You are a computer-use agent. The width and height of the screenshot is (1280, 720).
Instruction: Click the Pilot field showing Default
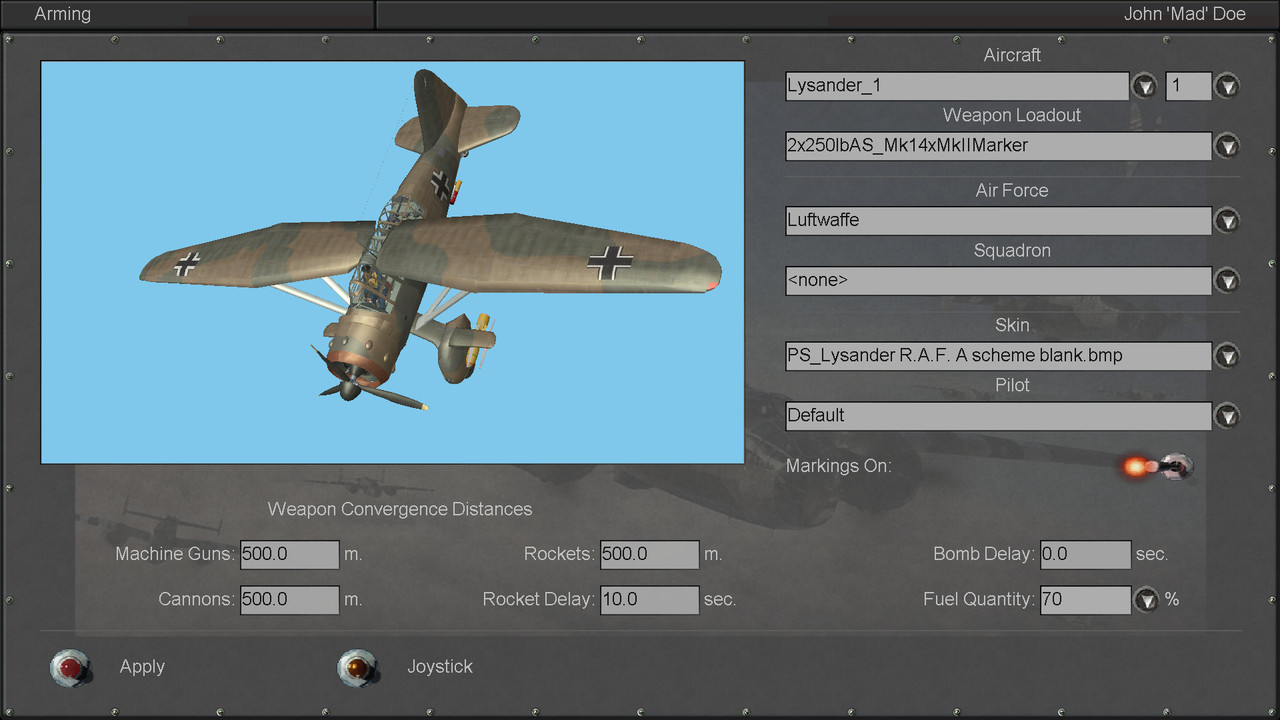[999, 416]
